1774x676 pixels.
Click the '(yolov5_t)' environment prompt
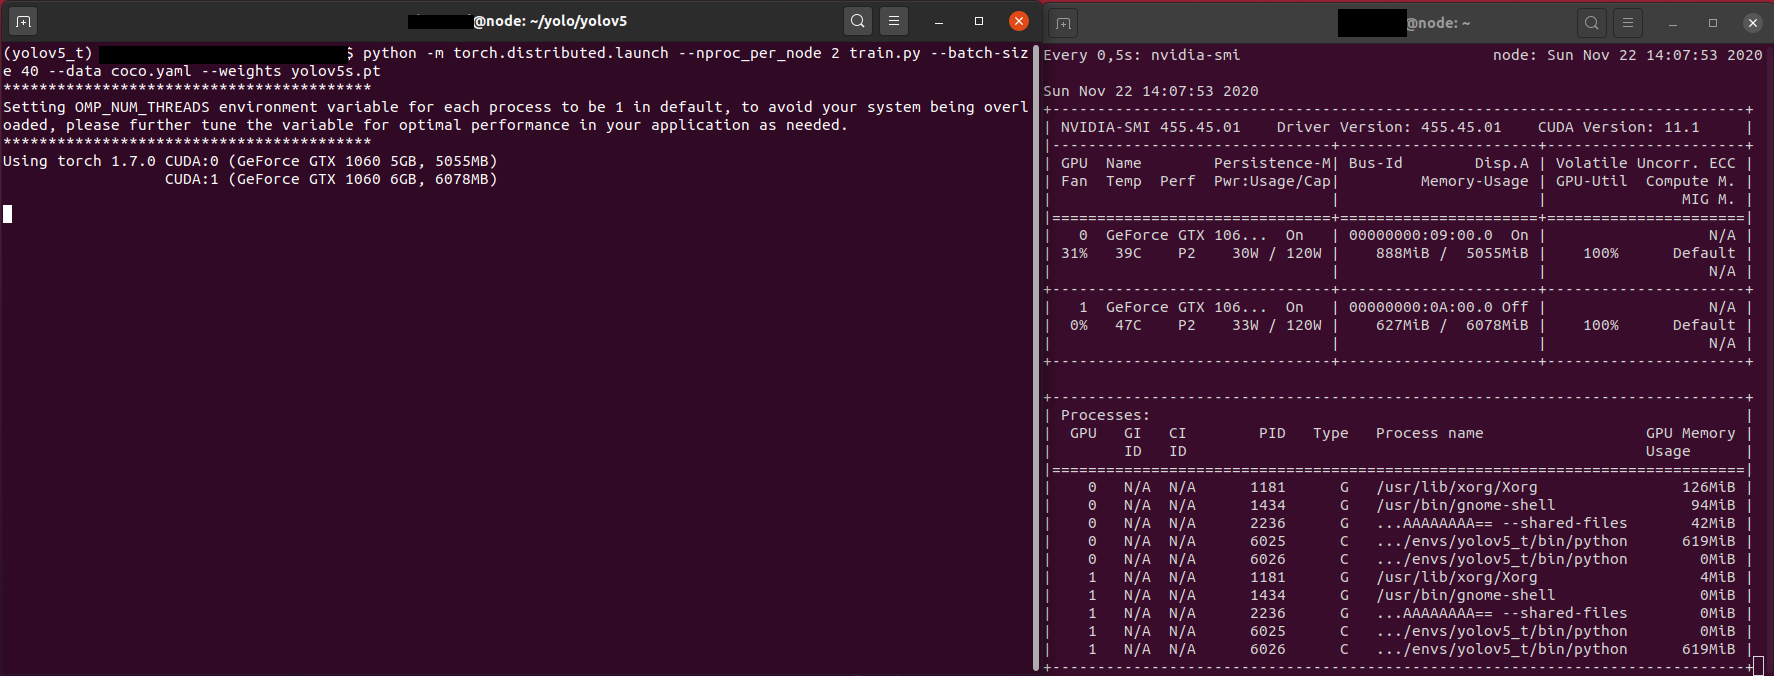pos(47,53)
